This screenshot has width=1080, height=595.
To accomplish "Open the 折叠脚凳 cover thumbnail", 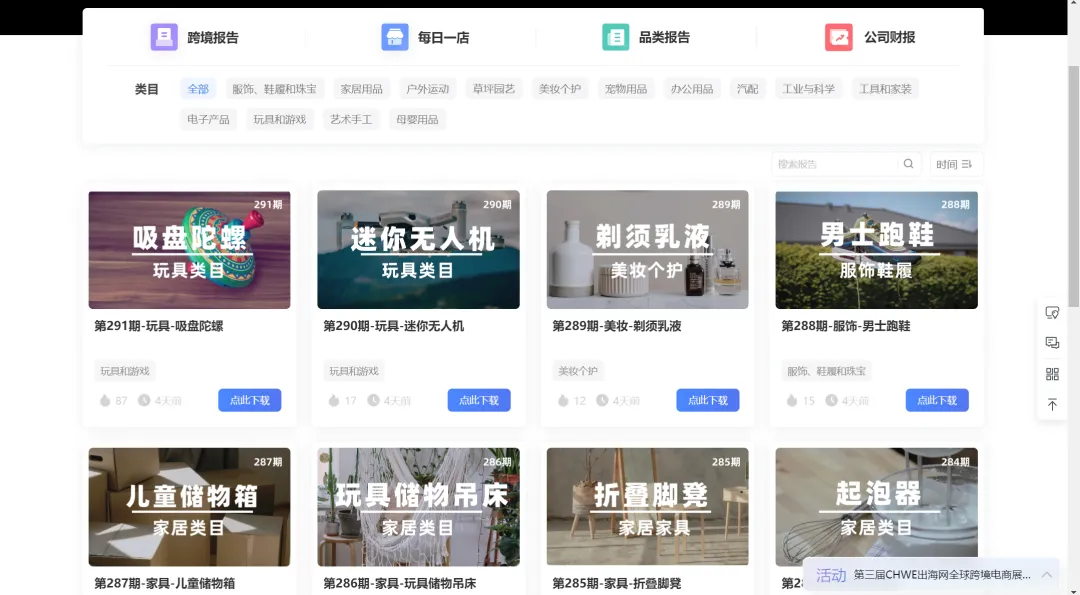I will 647,507.
